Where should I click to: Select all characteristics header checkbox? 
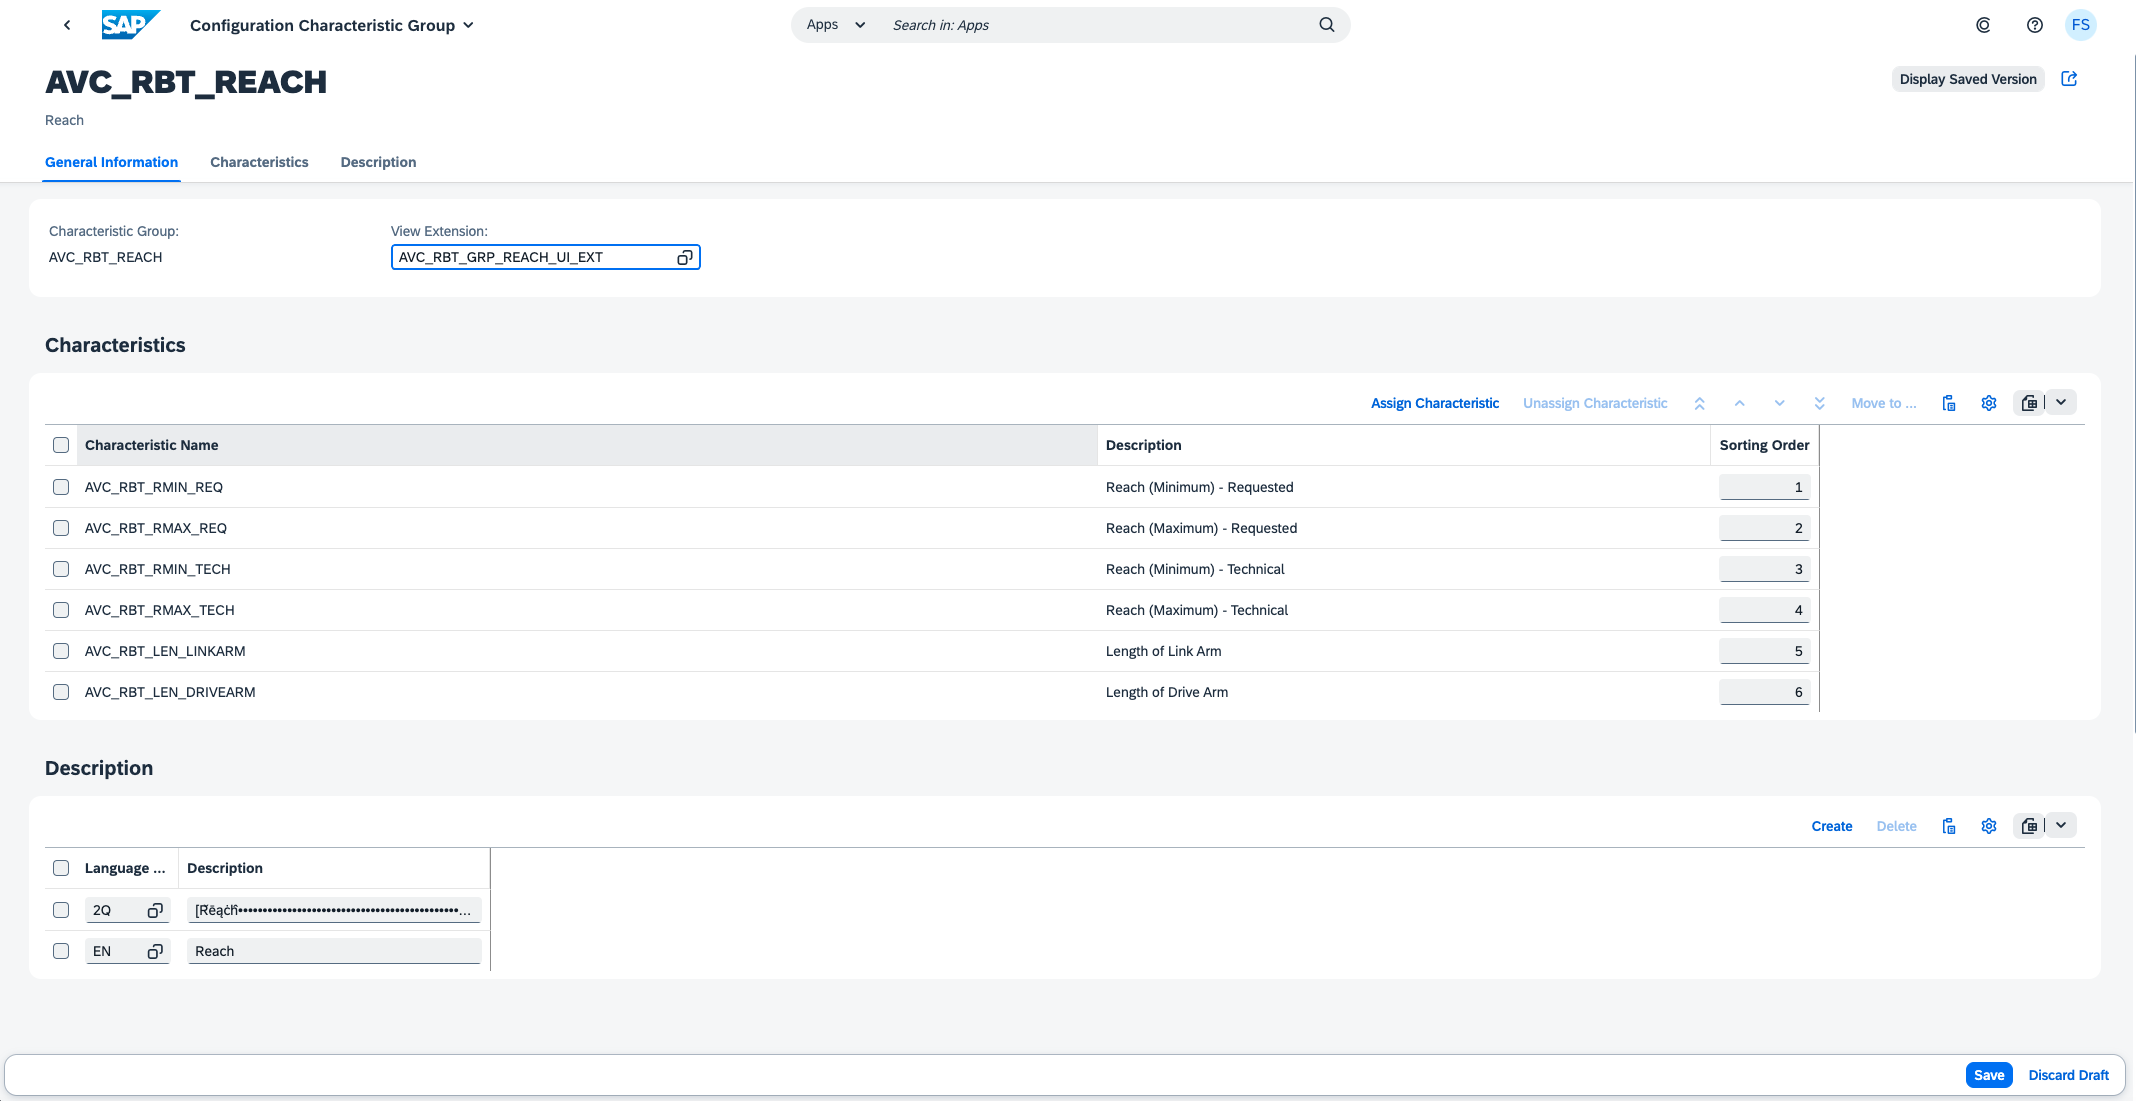[61, 445]
